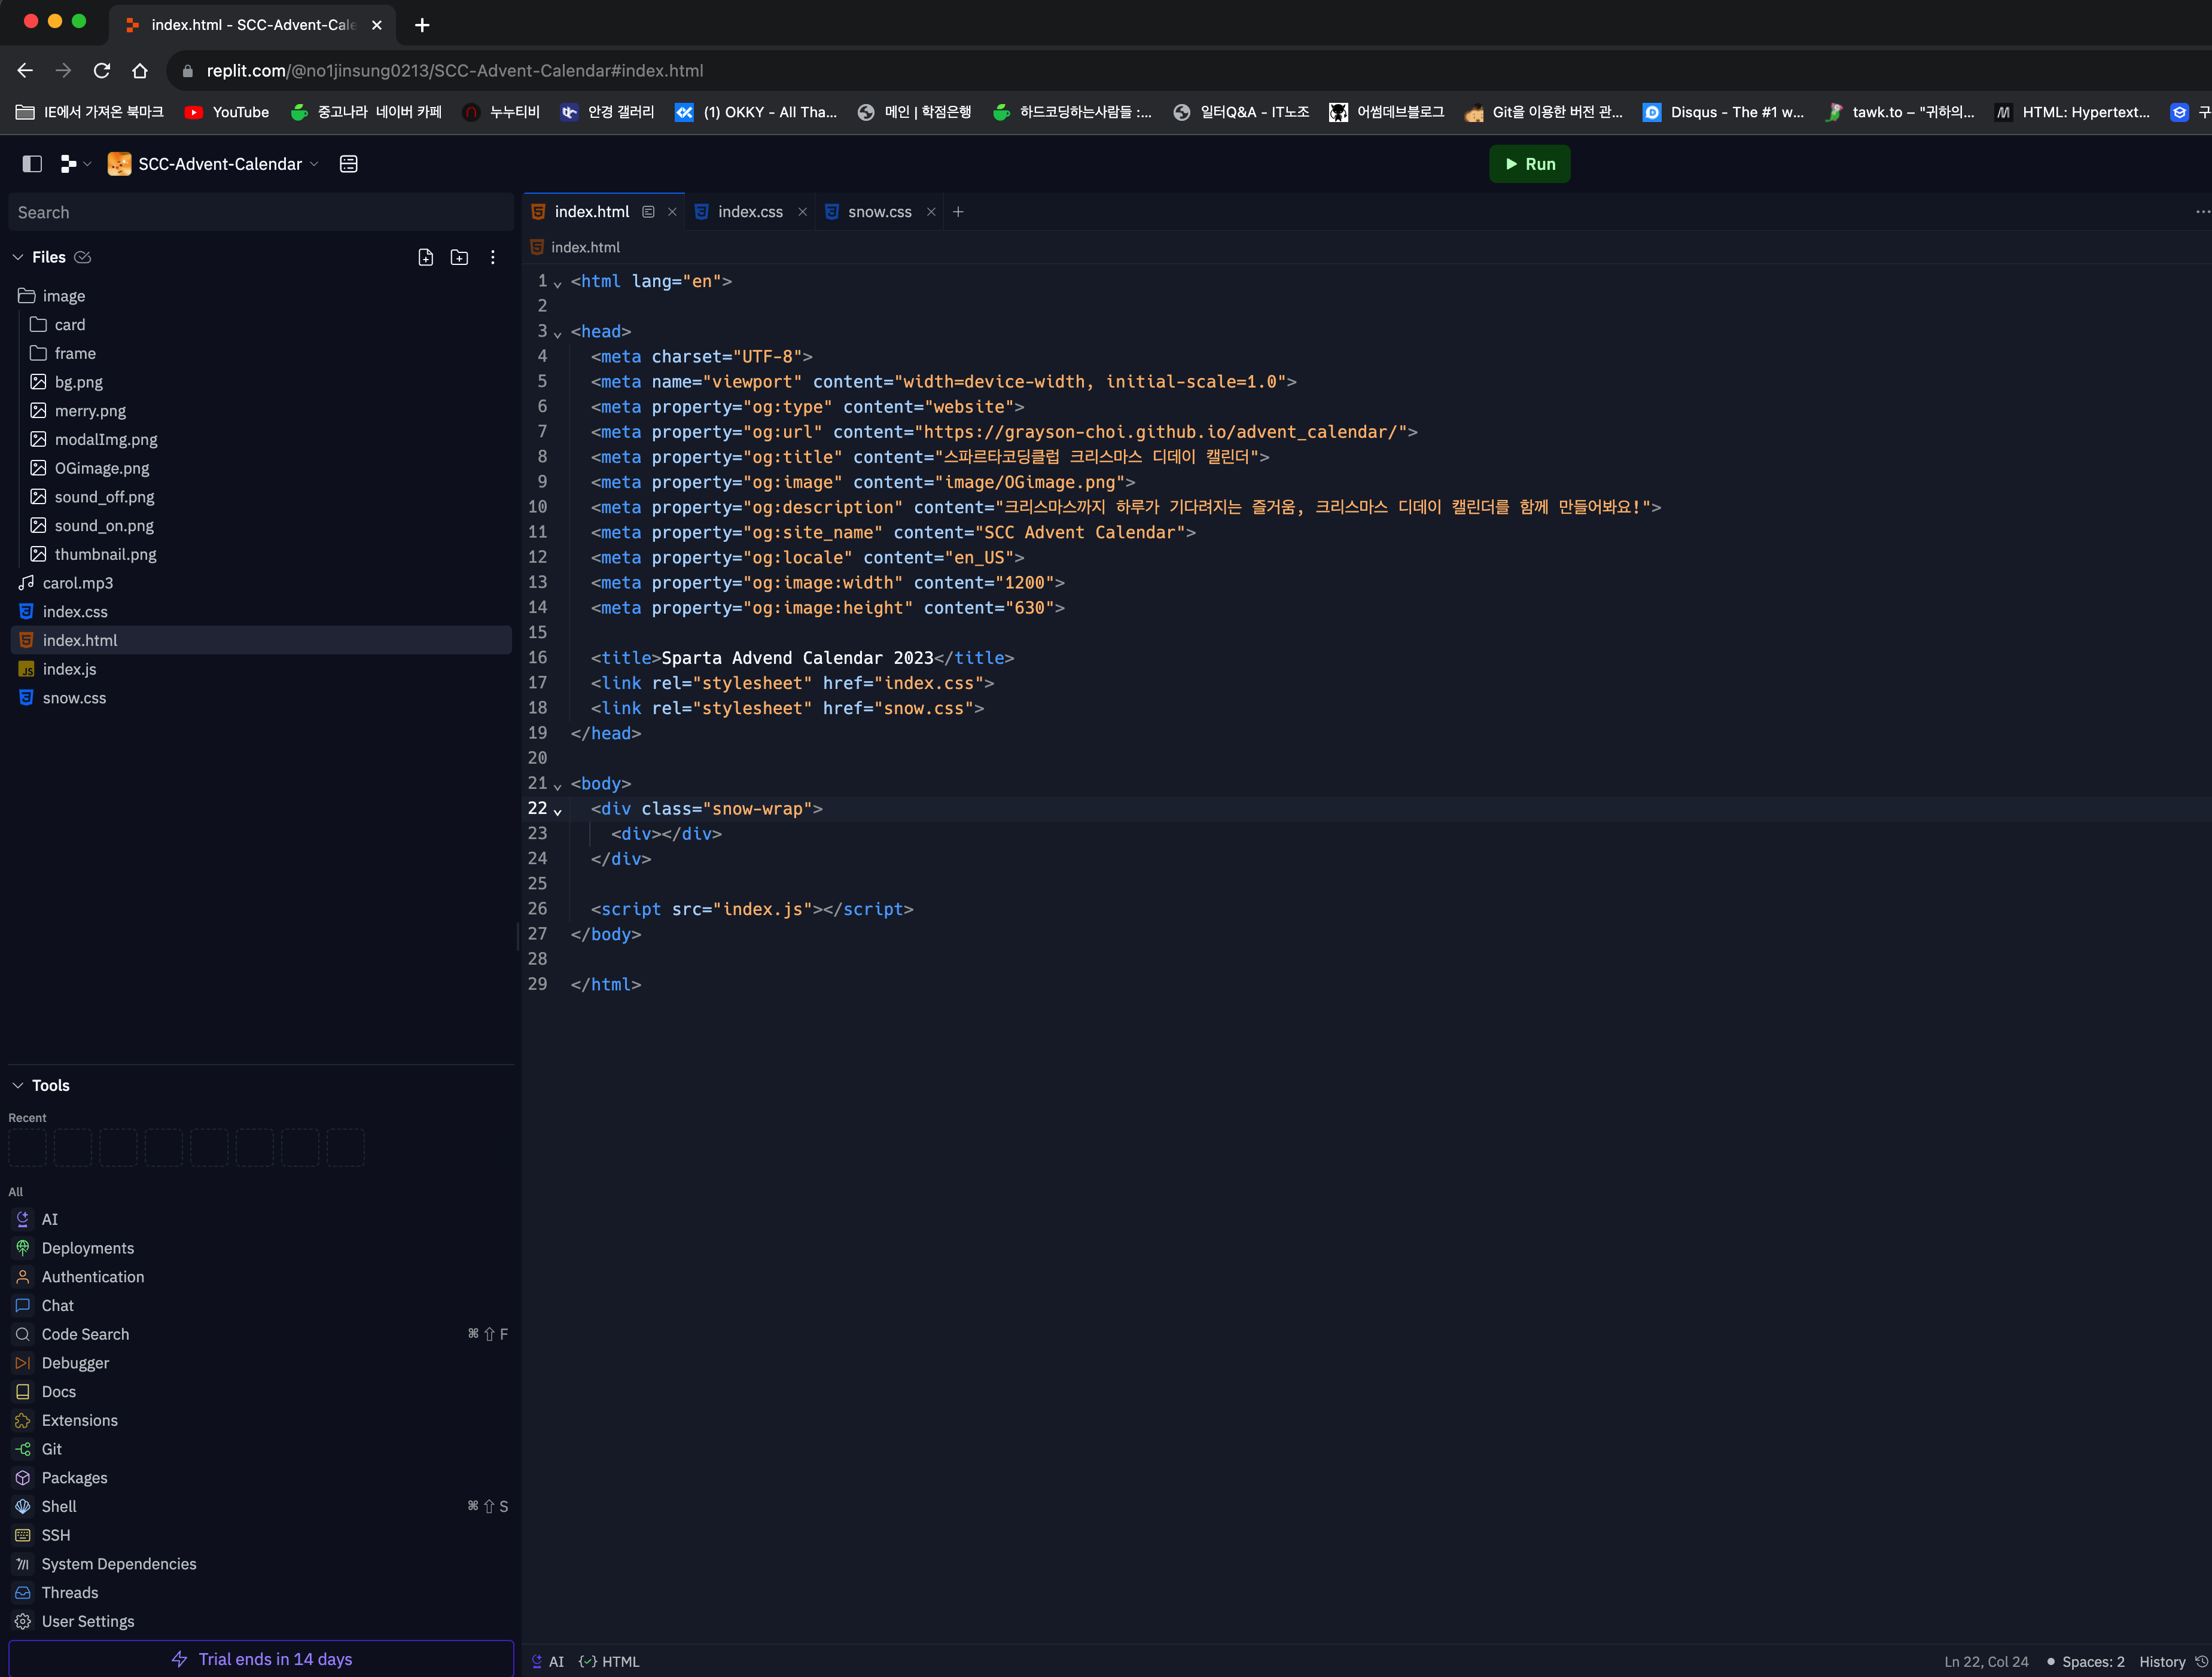Open the console pane icon beside project name

click(x=349, y=164)
